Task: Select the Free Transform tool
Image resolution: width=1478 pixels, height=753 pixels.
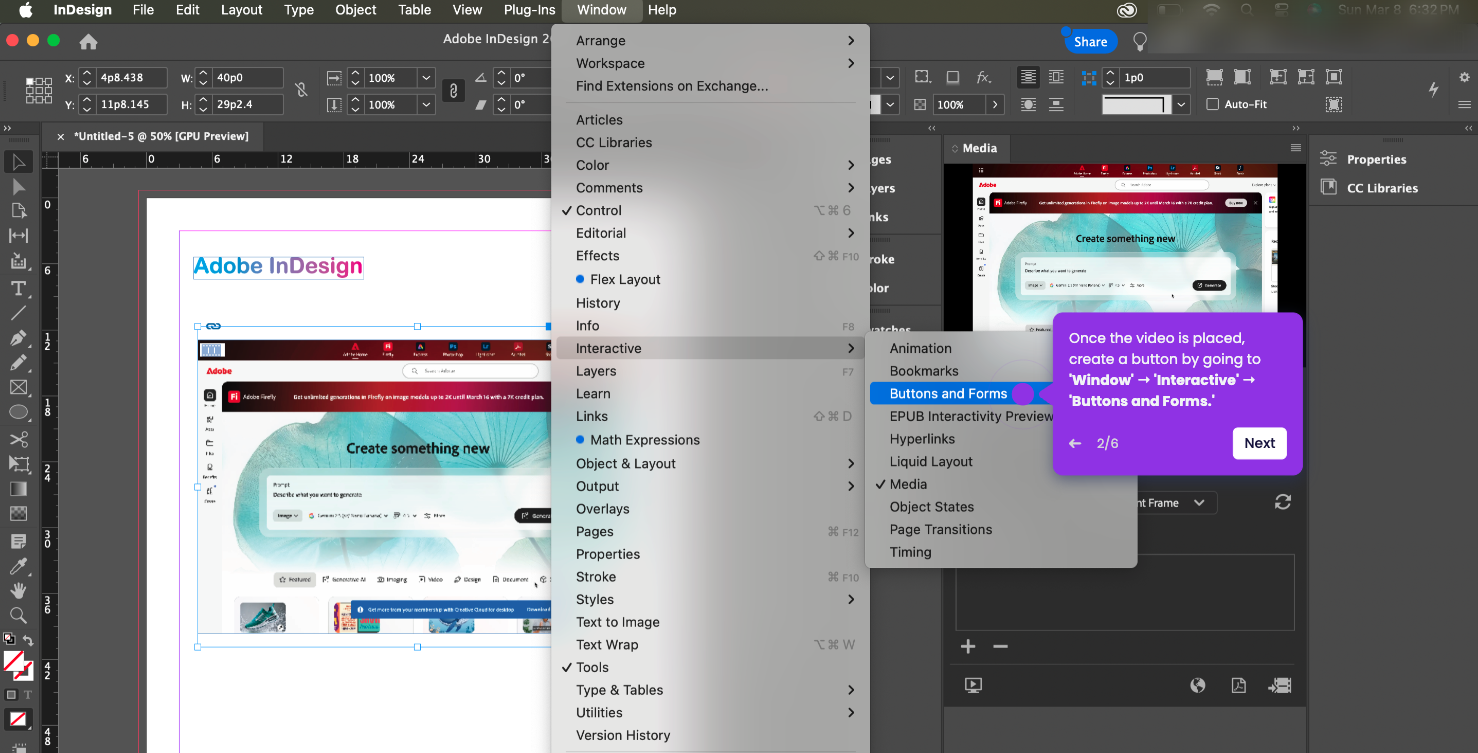Action: click(x=18, y=464)
